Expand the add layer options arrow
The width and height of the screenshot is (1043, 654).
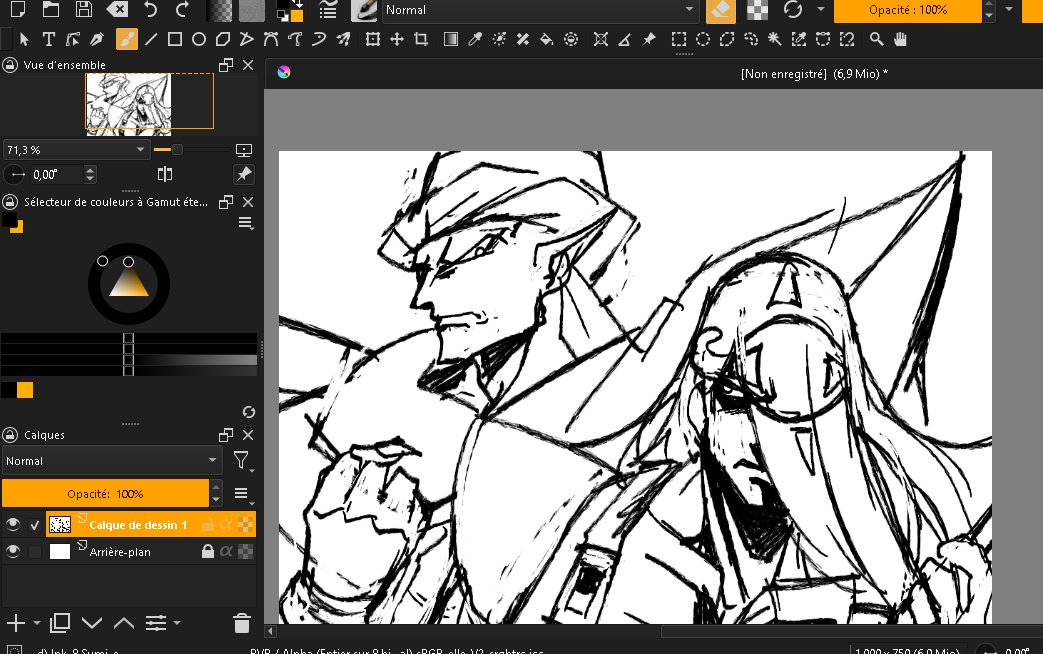(x=37, y=624)
